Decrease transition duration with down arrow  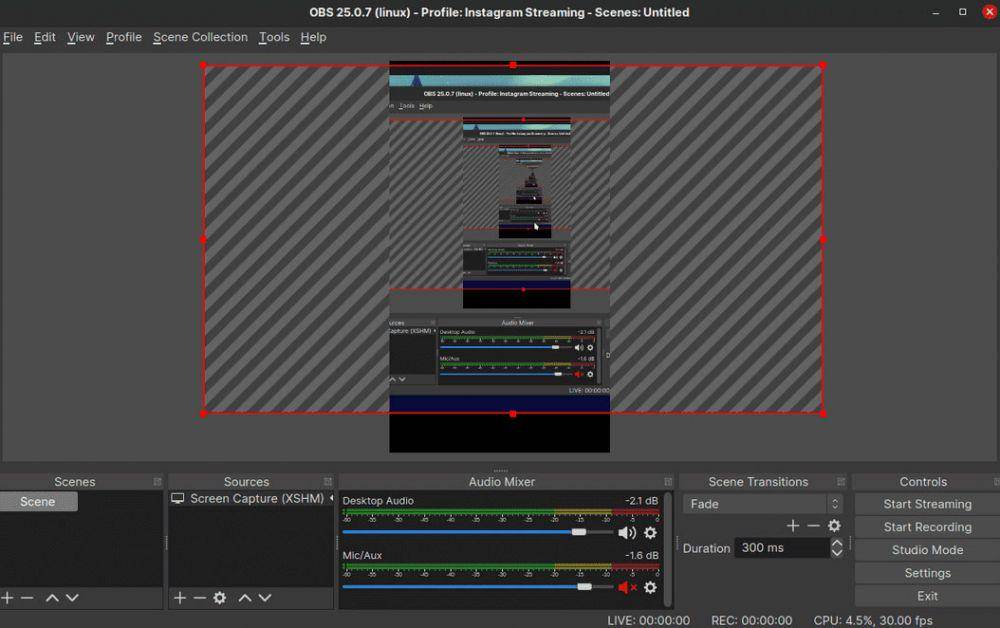click(x=837, y=553)
